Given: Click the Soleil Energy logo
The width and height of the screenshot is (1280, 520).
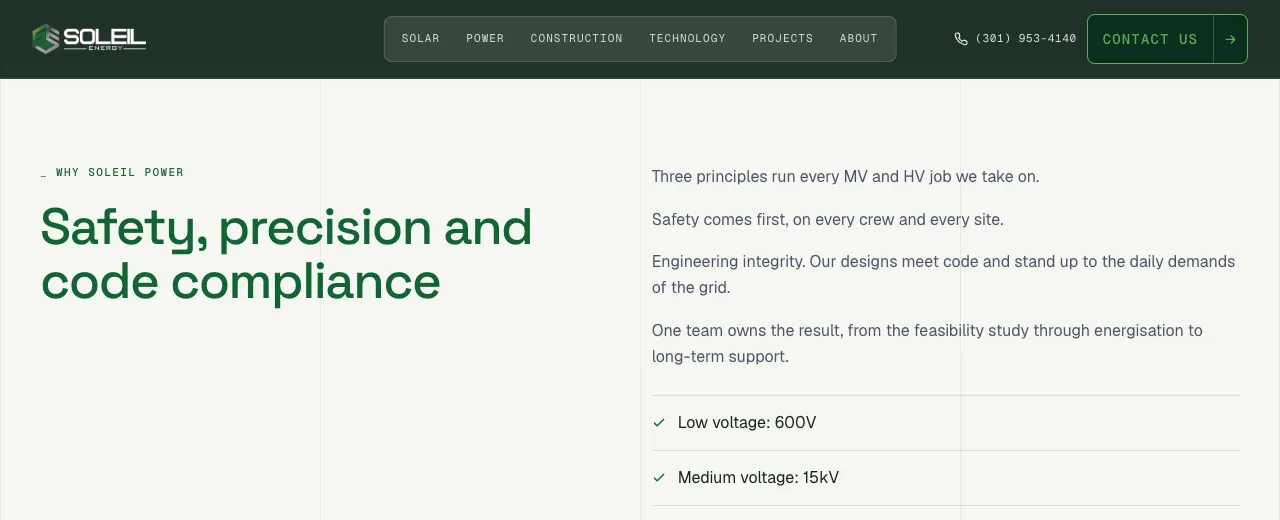Looking at the screenshot, I should (89, 39).
